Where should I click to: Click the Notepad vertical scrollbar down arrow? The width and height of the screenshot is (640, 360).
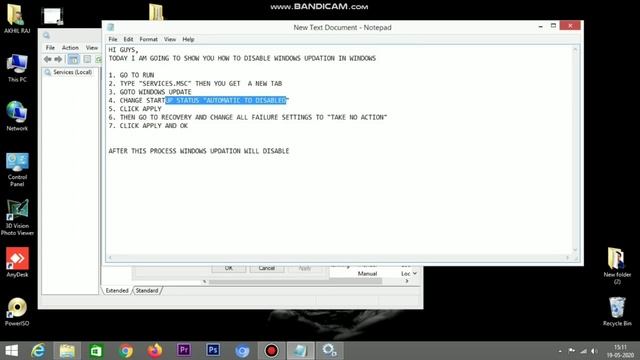click(x=575, y=250)
